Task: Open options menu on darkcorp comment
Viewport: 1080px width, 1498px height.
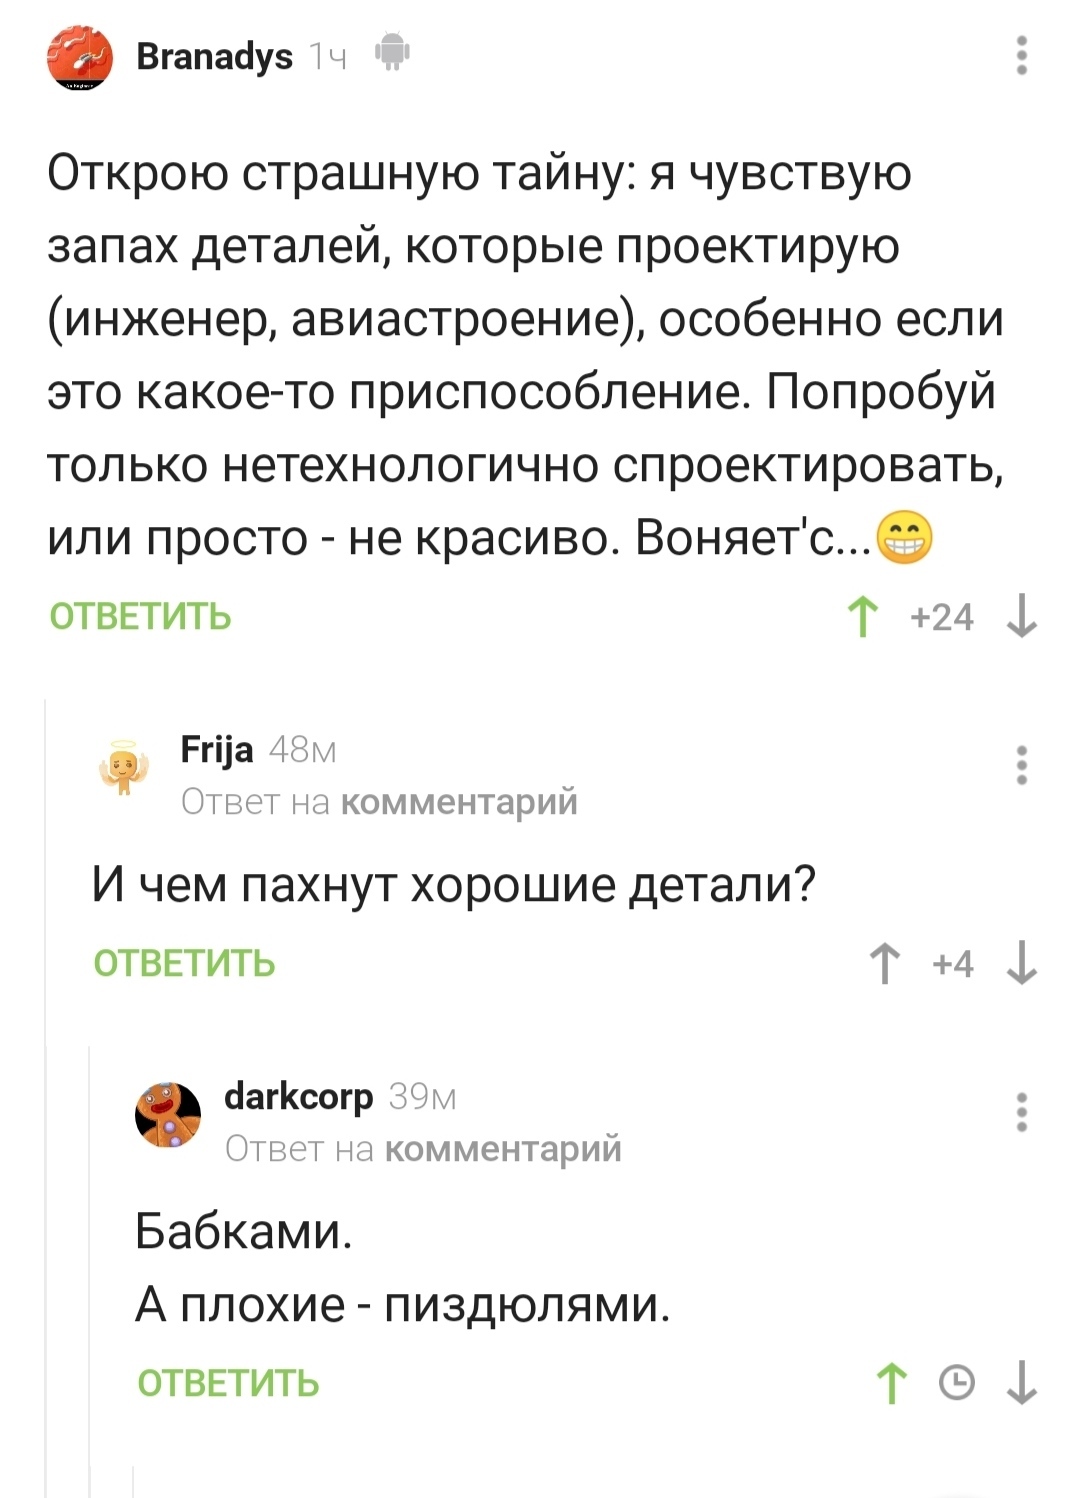Action: pos(1021,1112)
